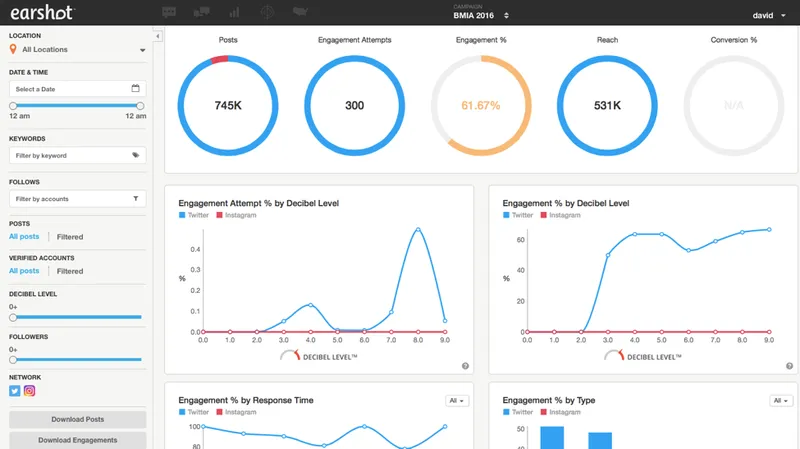Select Filtered under POSTS
Viewport: 800px width, 449px height.
click(70, 237)
